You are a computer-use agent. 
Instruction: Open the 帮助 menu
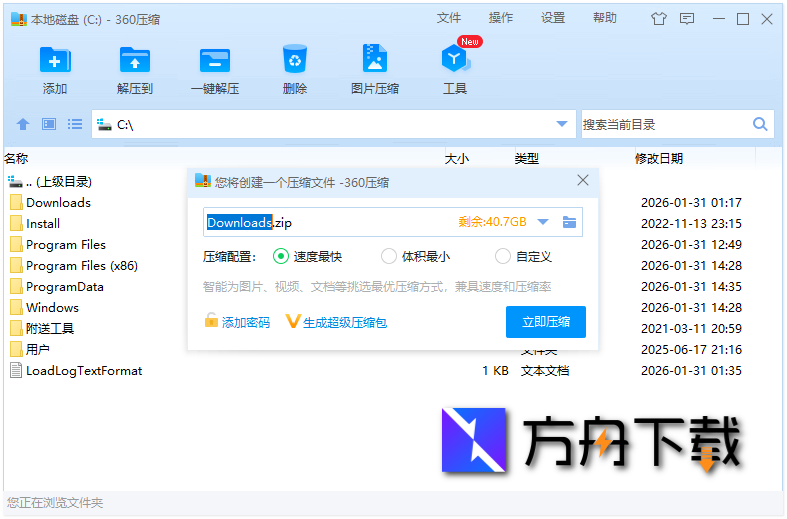[604, 18]
